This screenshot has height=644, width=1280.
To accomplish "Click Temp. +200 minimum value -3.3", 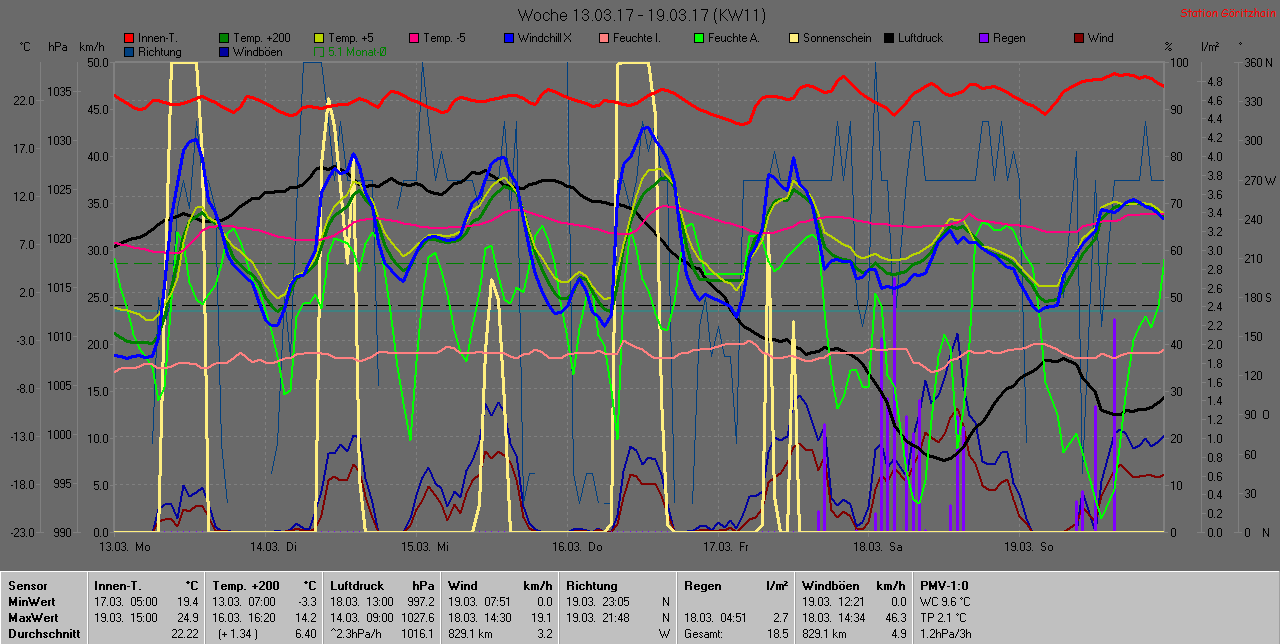I will coord(306,602).
